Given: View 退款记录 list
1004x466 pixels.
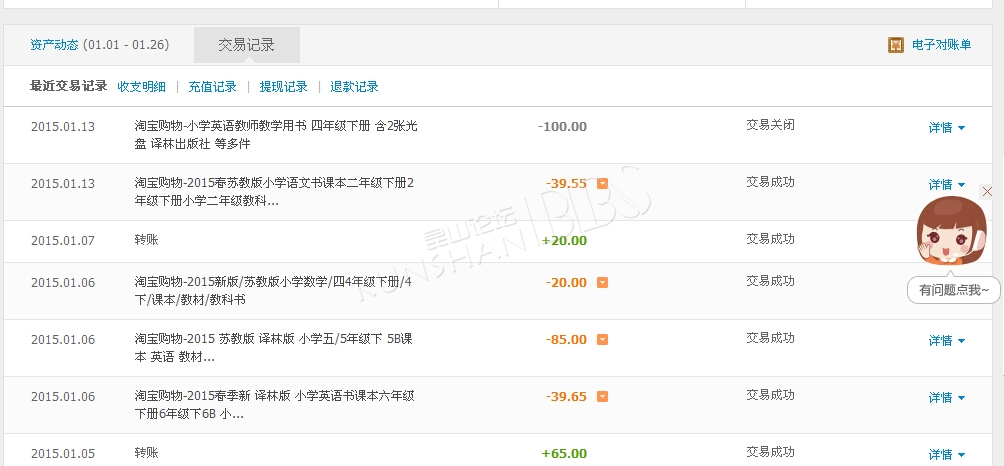Looking at the screenshot, I should [354, 86].
